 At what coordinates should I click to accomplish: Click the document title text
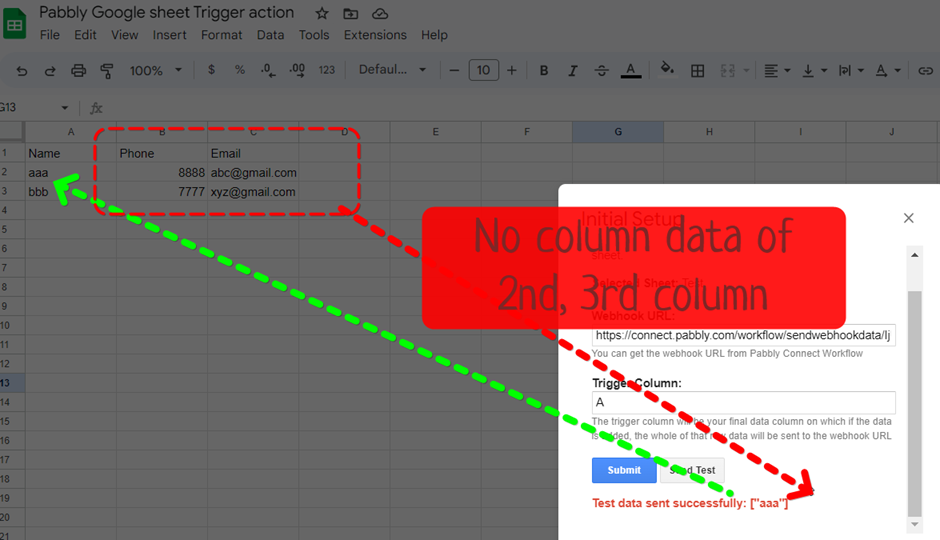(x=167, y=13)
